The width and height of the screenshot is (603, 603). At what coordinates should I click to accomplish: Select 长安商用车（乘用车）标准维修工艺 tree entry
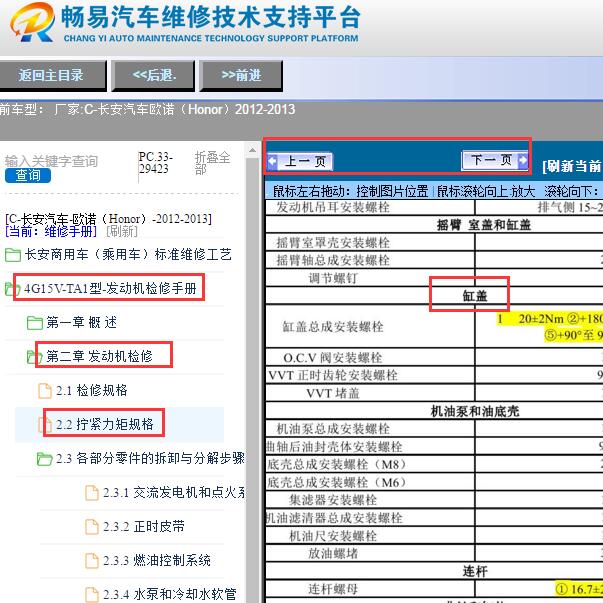[128, 255]
